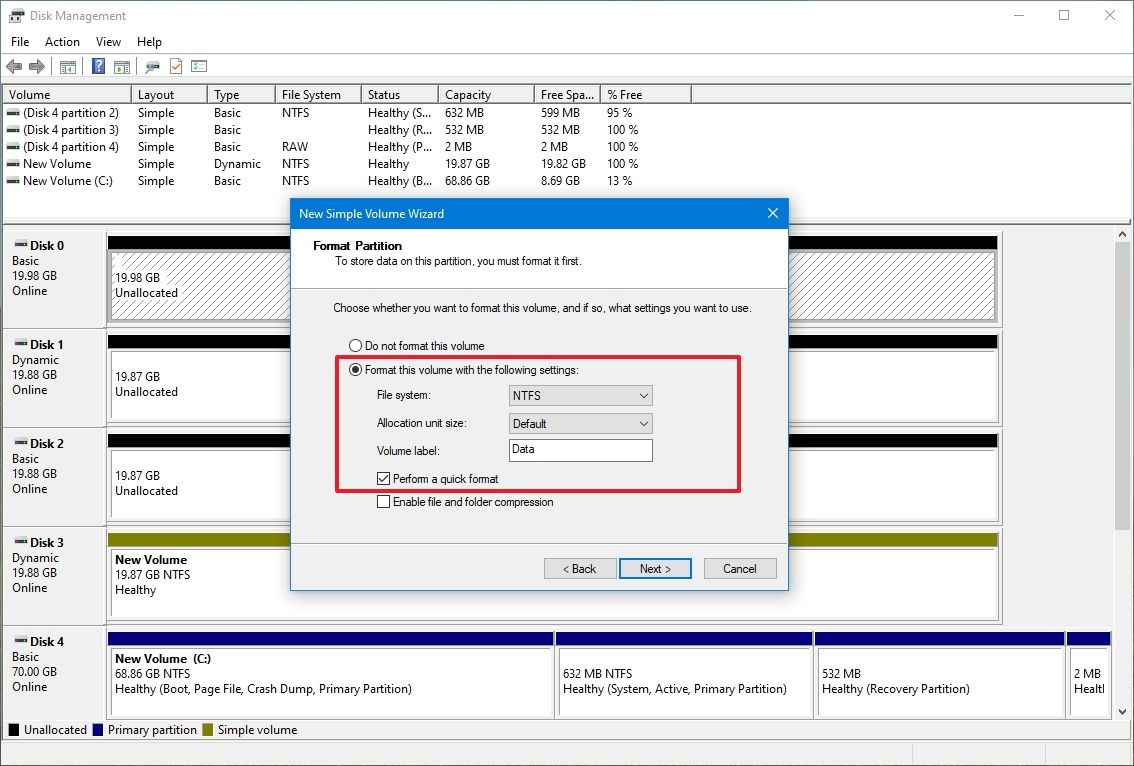Screen dimensions: 1134x766
Task: Open Help using the question mark icon
Action: [98, 66]
